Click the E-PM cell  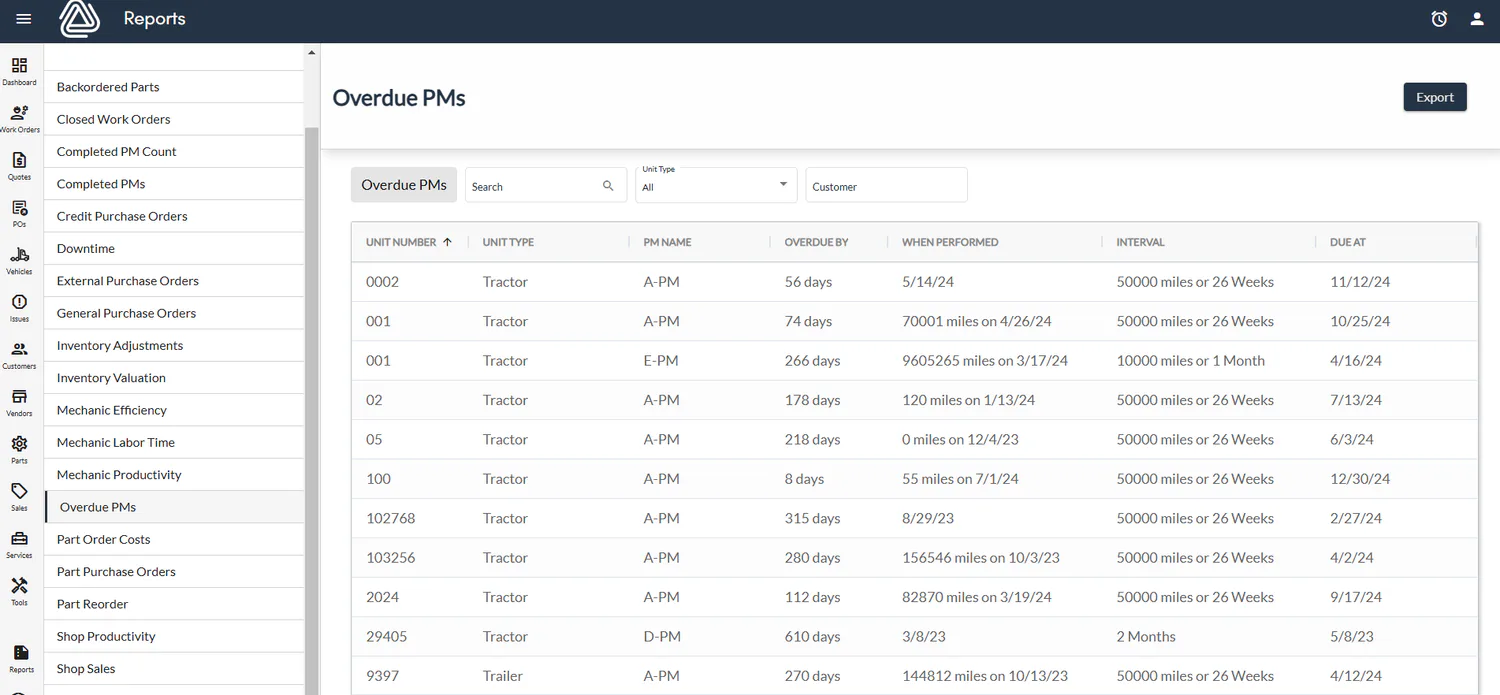(x=661, y=361)
